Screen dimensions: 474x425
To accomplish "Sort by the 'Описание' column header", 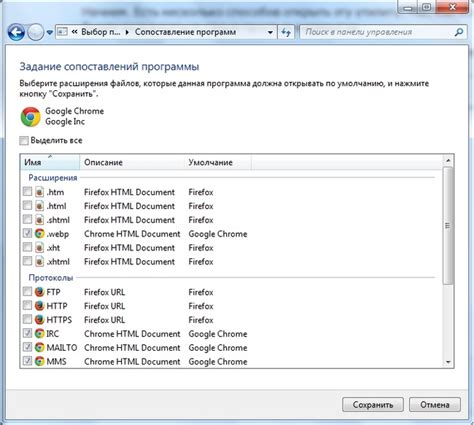I will pyautogui.click(x=132, y=162).
